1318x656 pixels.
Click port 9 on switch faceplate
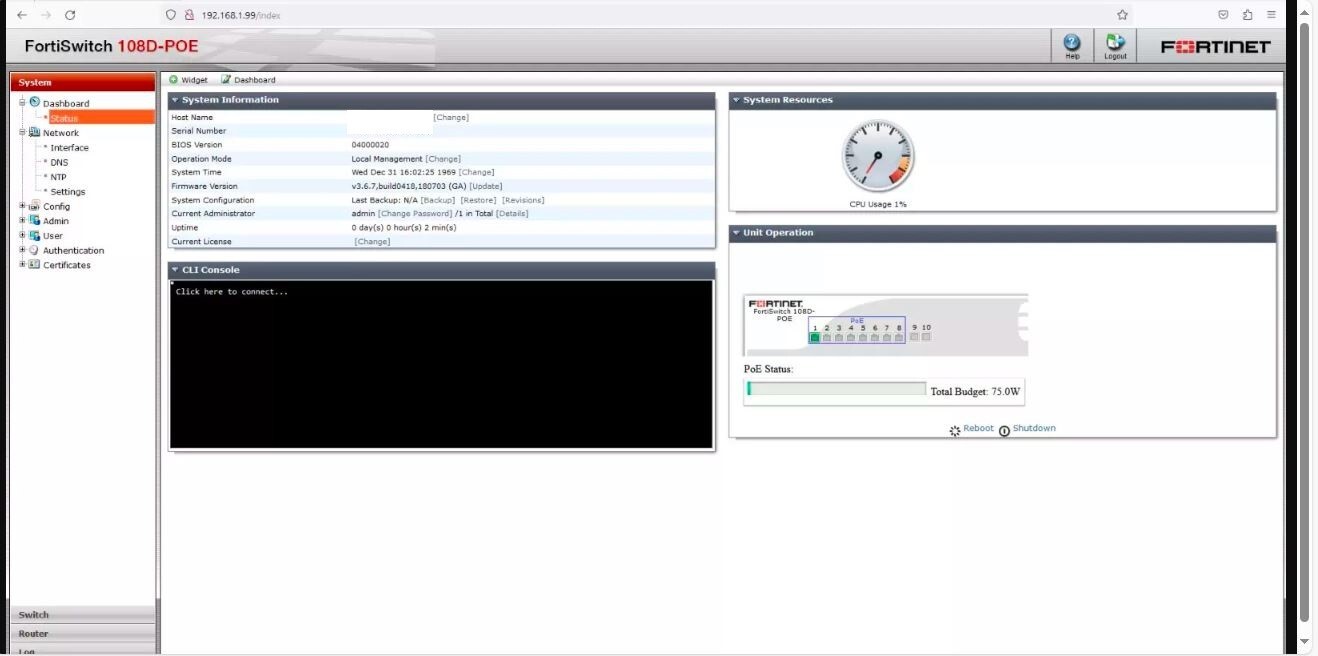(x=914, y=337)
